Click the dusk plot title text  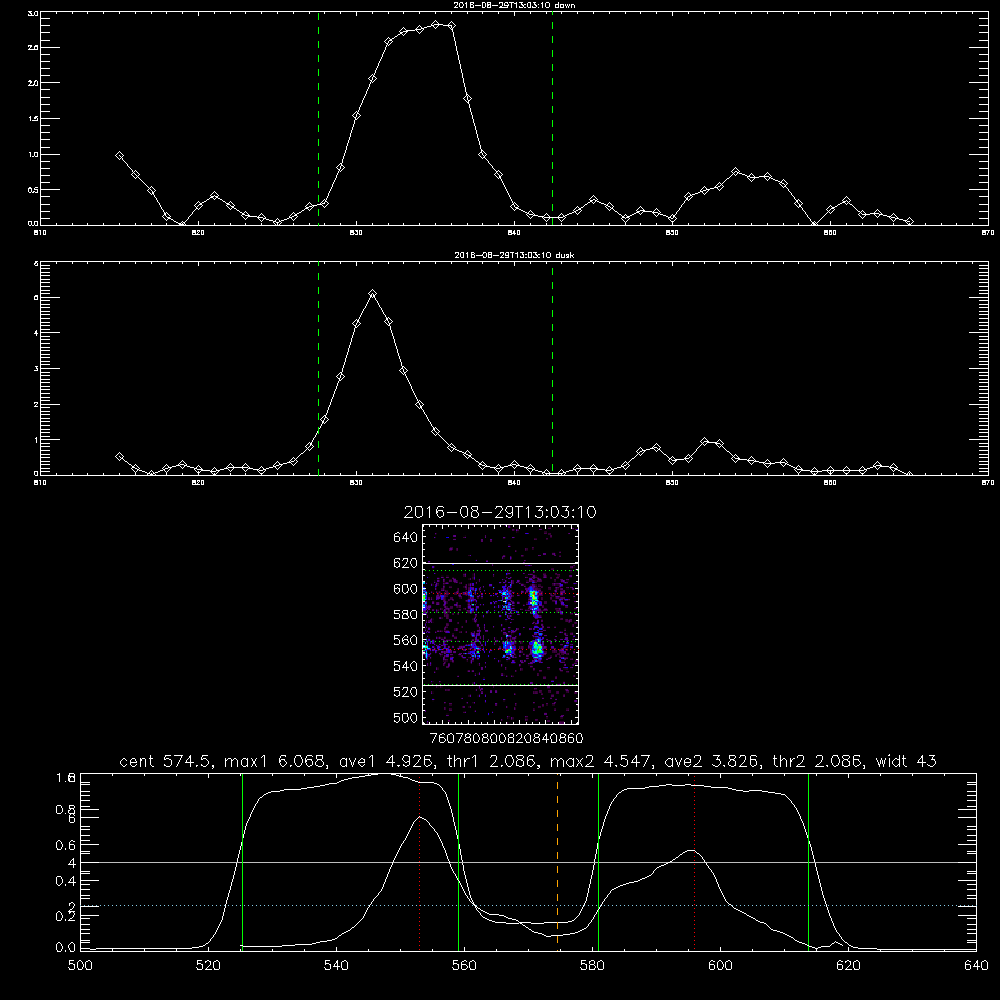(x=514, y=255)
